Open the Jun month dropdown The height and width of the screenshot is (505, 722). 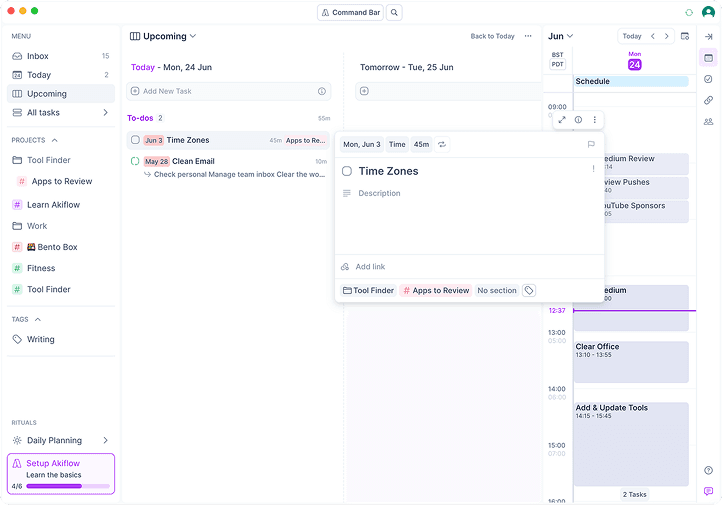click(x=560, y=36)
